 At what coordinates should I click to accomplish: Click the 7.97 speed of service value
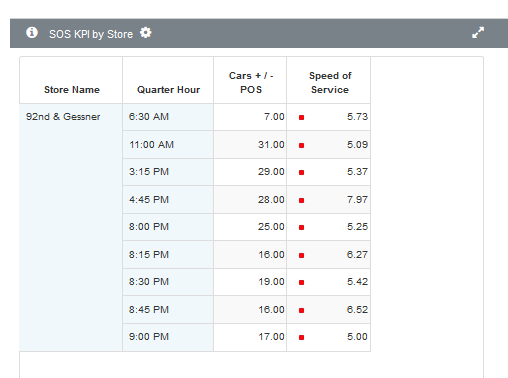(x=357, y=200)
